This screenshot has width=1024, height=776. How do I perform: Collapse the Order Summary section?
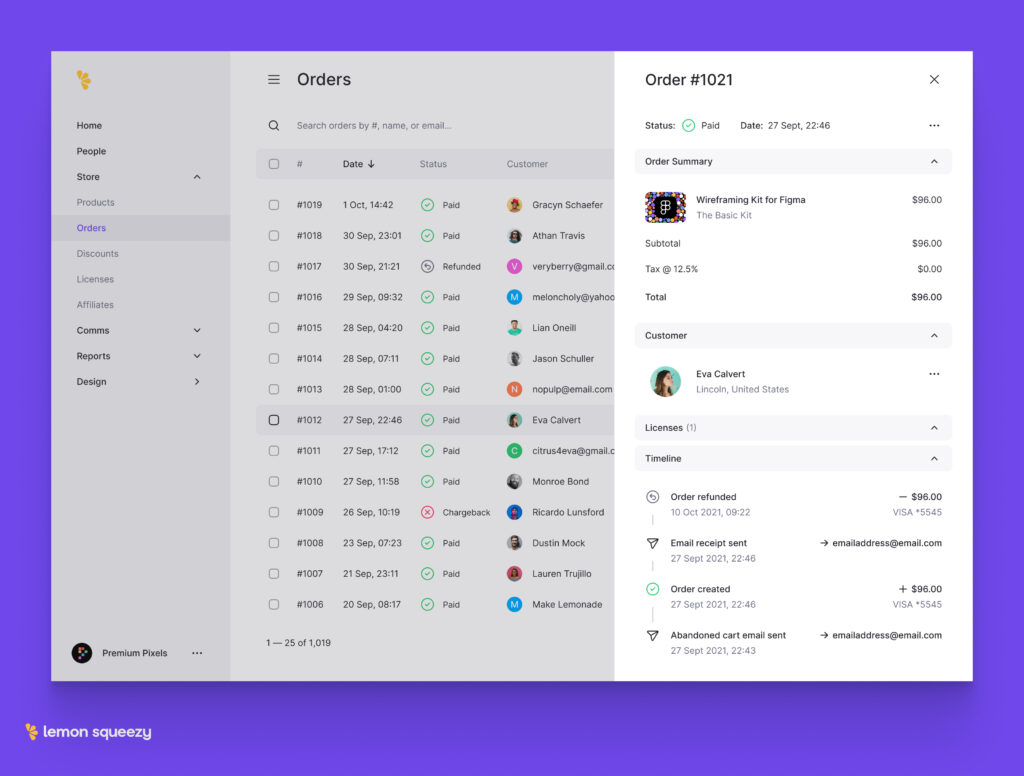pos(934,161)
